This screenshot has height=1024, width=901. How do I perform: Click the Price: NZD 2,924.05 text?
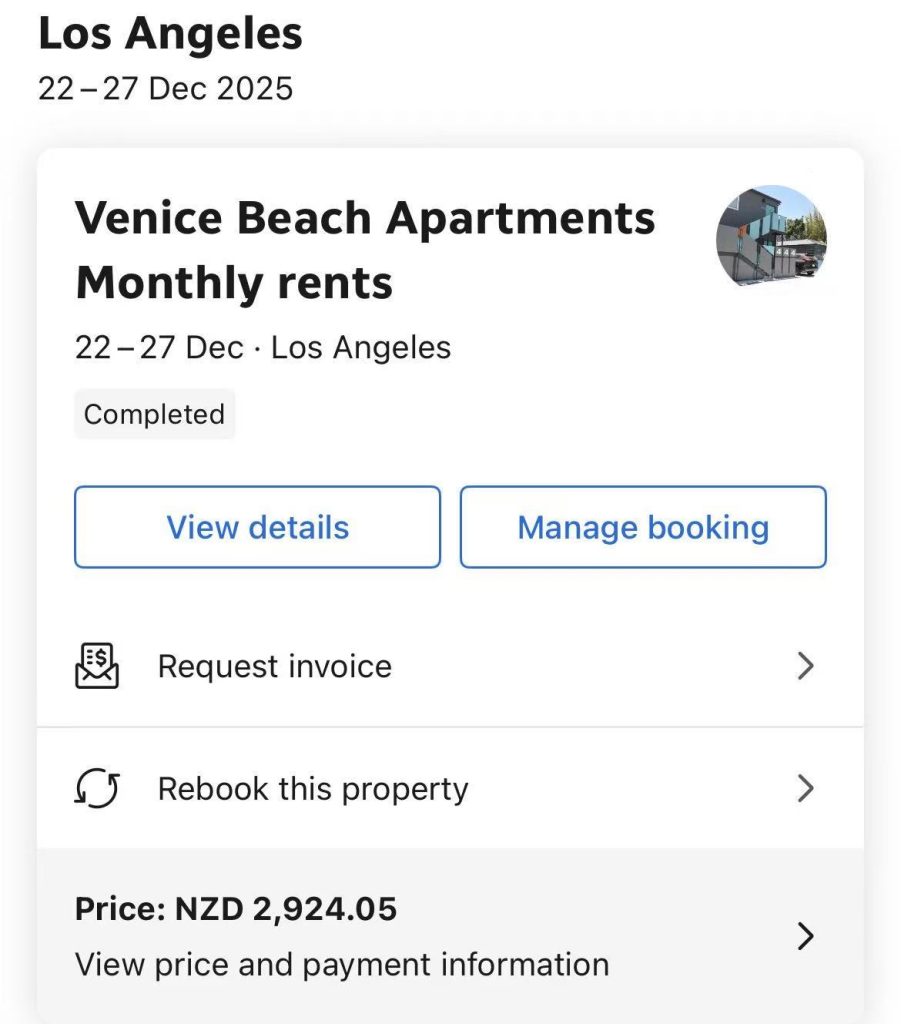point(236,909)
